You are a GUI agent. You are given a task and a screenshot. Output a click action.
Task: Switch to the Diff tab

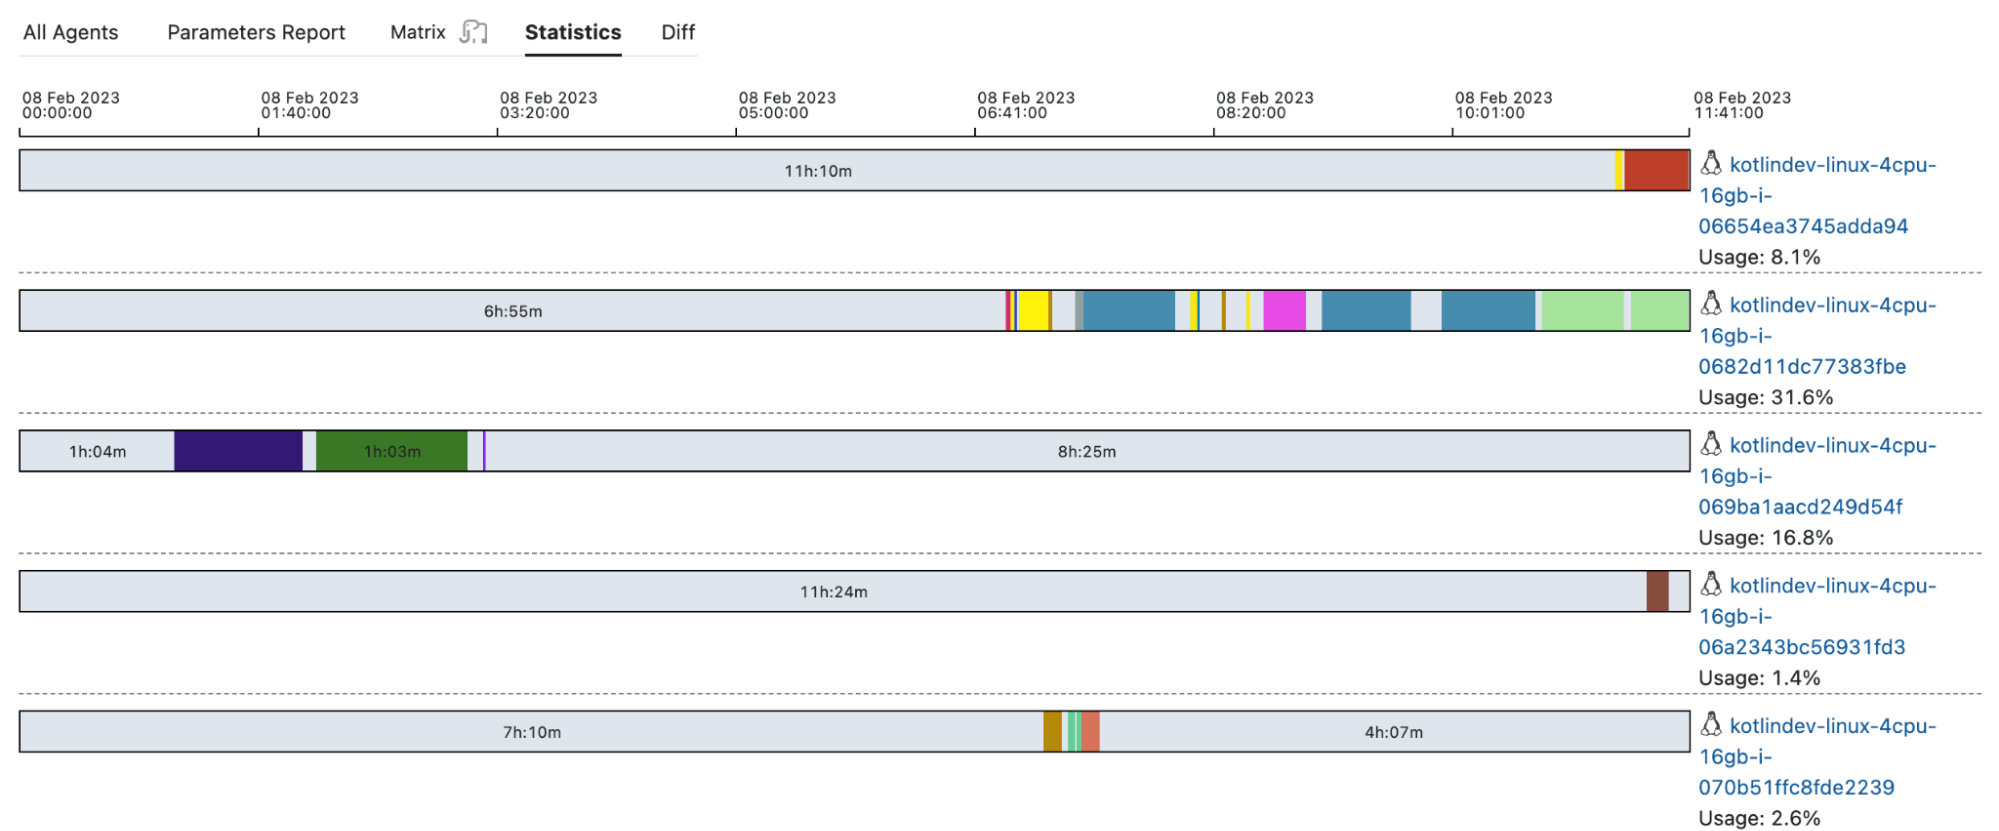[678, 32]
